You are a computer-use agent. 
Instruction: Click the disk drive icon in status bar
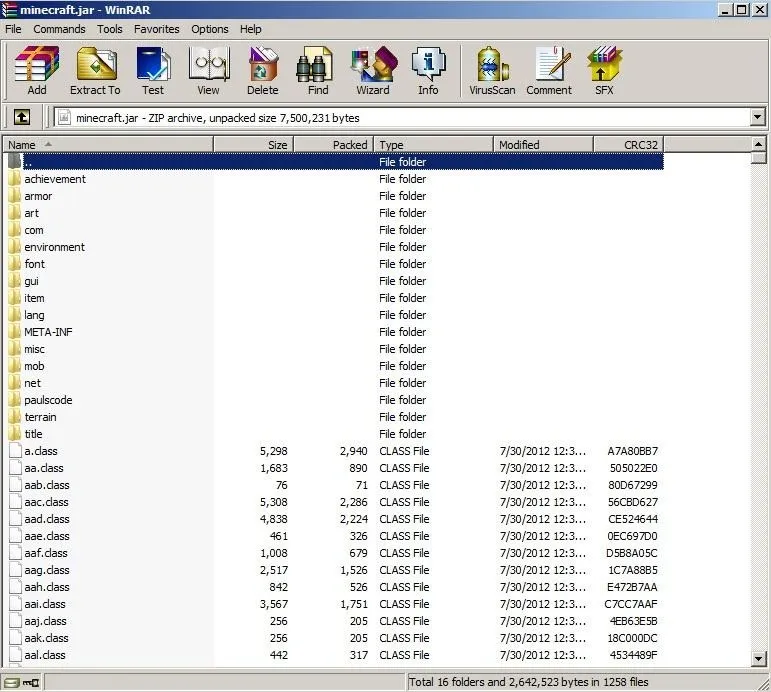click(11, 683)
